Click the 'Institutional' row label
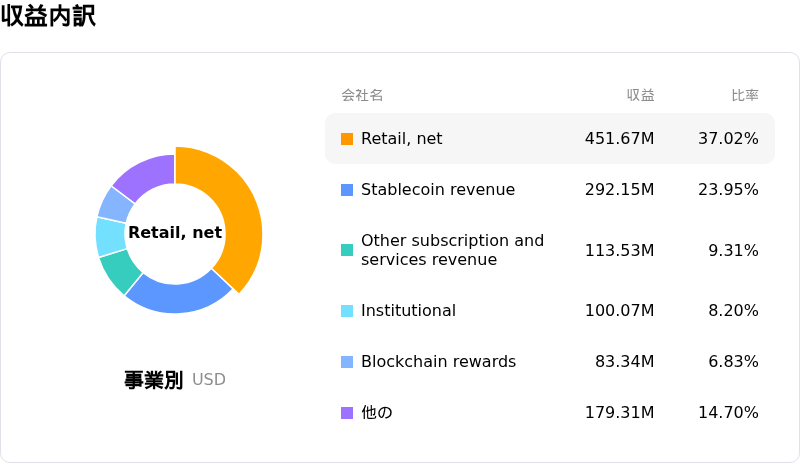Image resolution: width=800 pixels, height=463 pixels. tap(408, 310)
